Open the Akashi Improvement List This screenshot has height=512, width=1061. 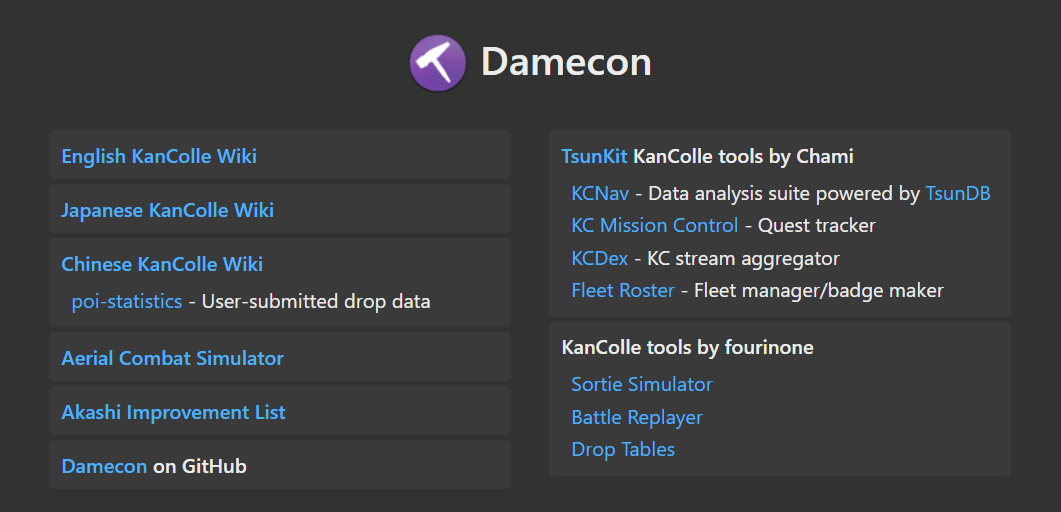pyautogui.click(x=173, y=412)
